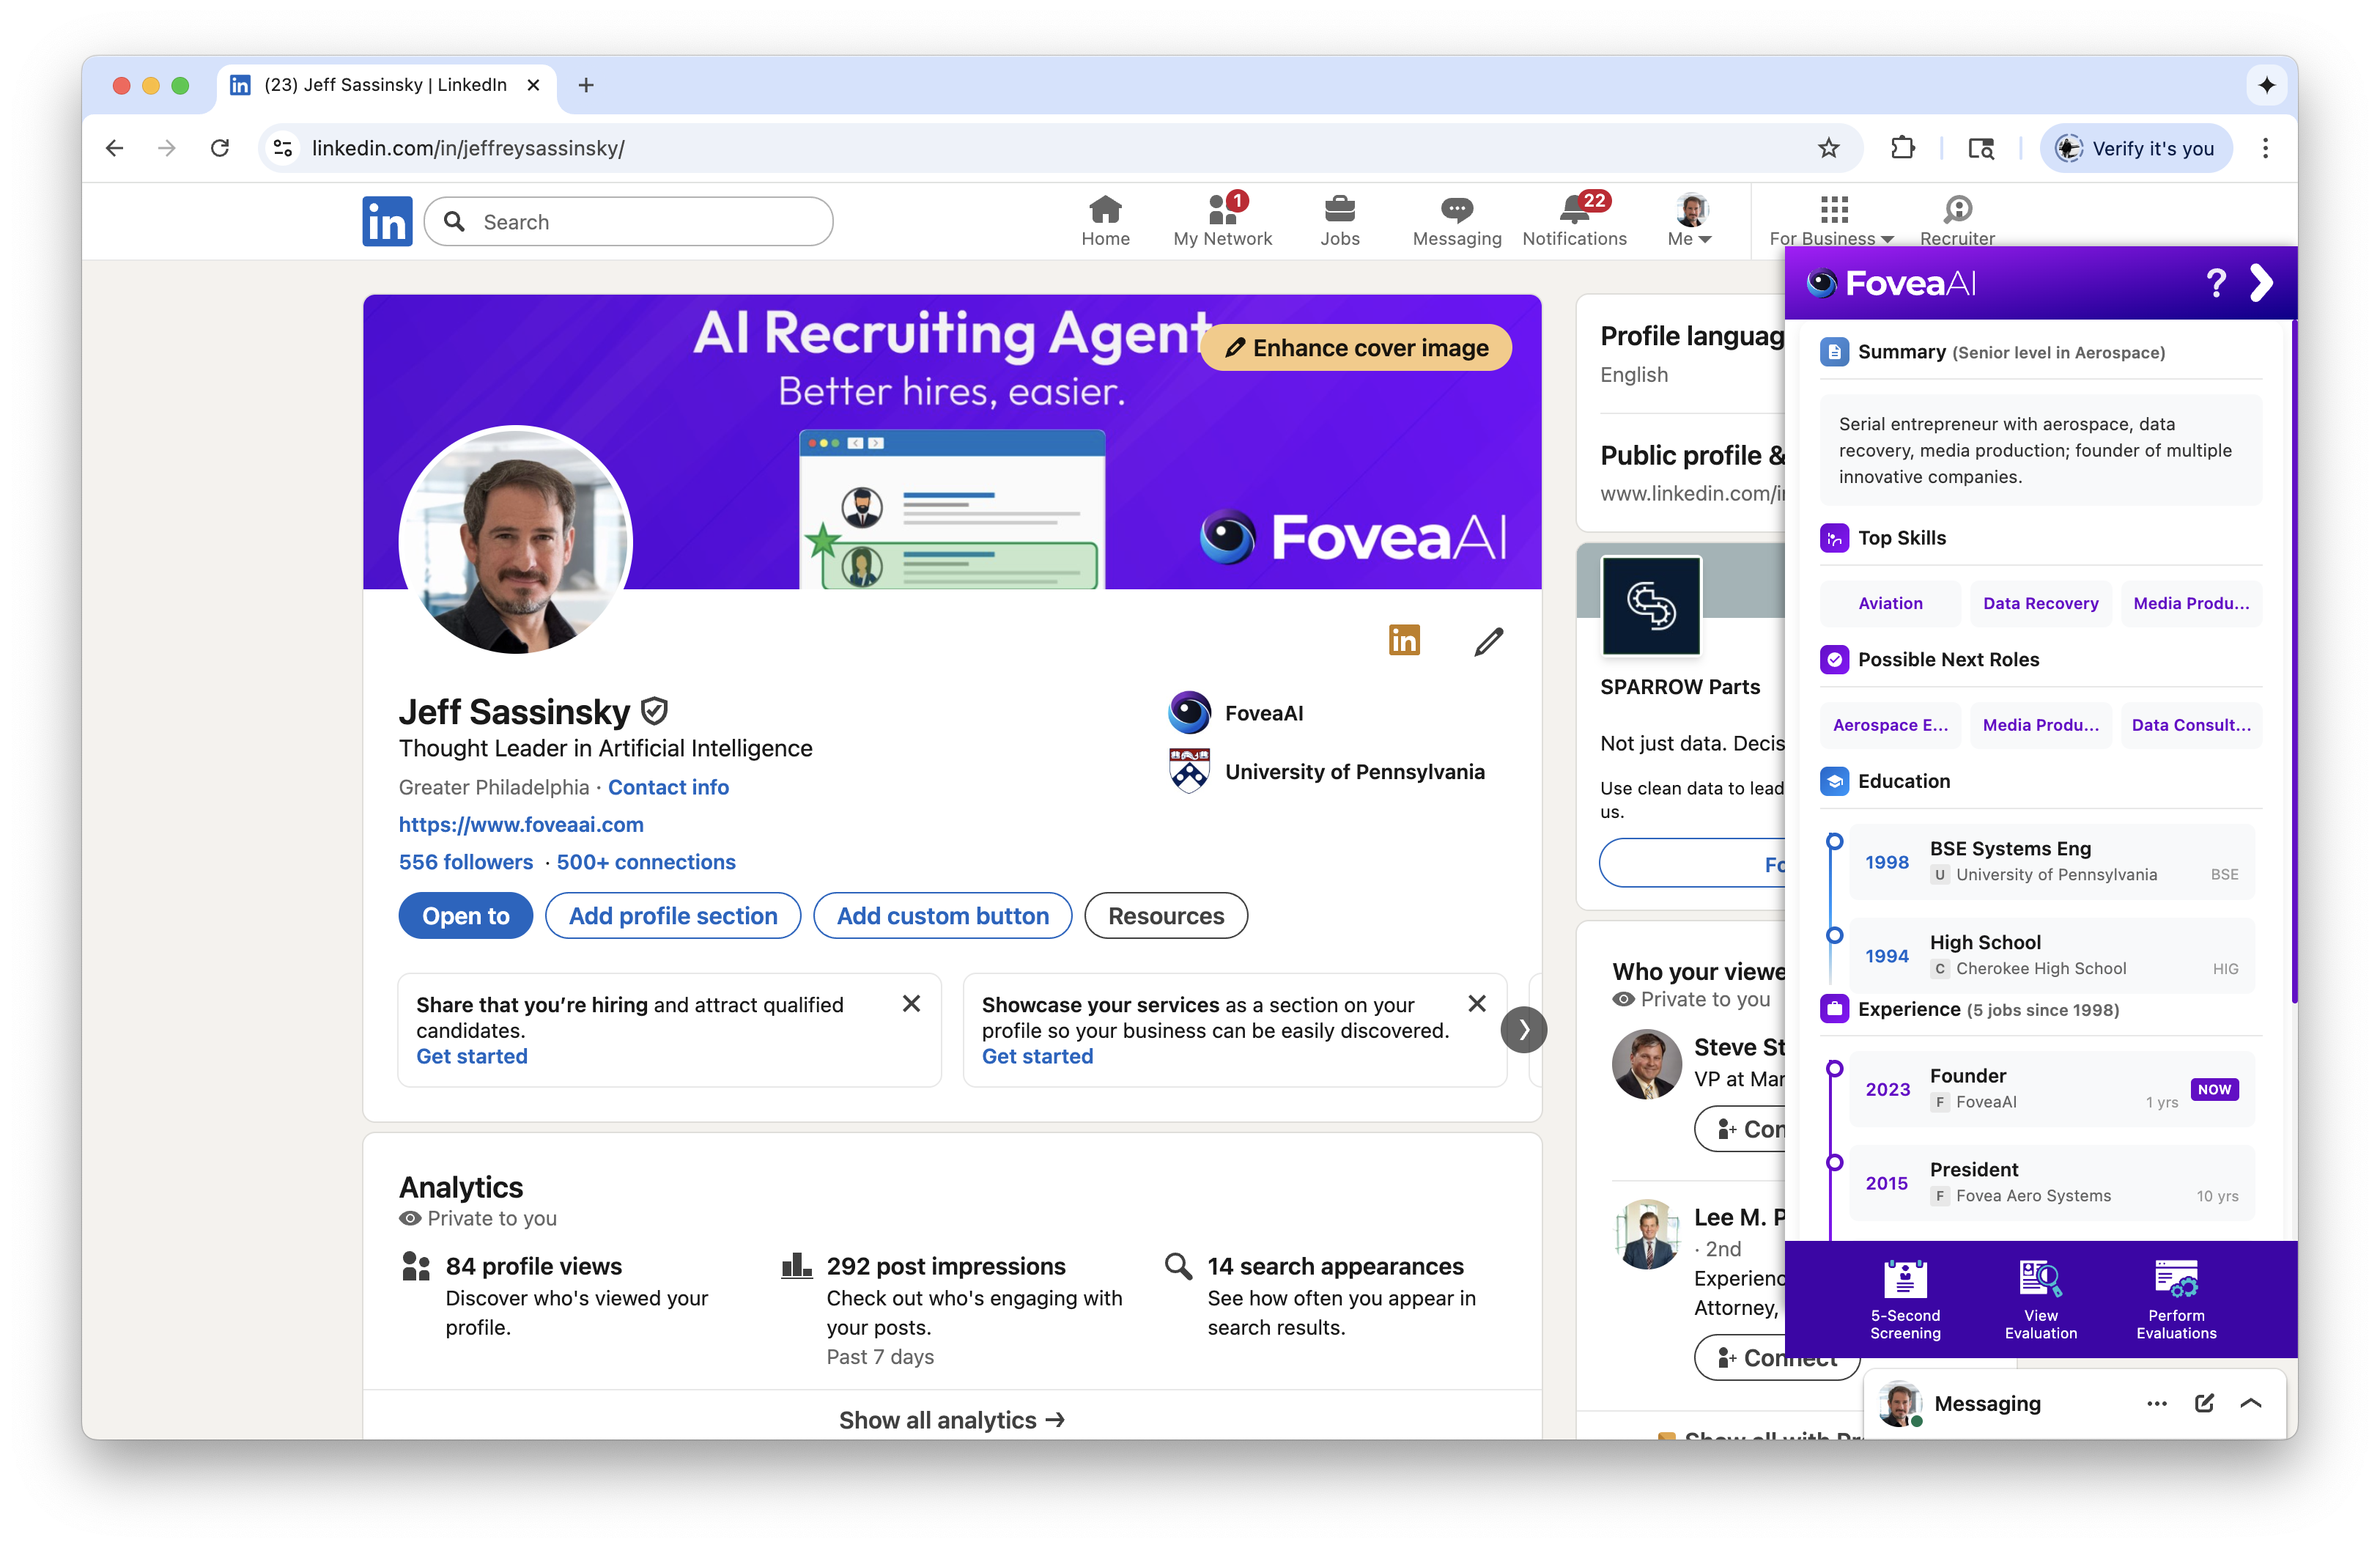Click Show all analytics link
The height and width of the screenshot is (1548, 2380).
click(x=951, y=1420)
